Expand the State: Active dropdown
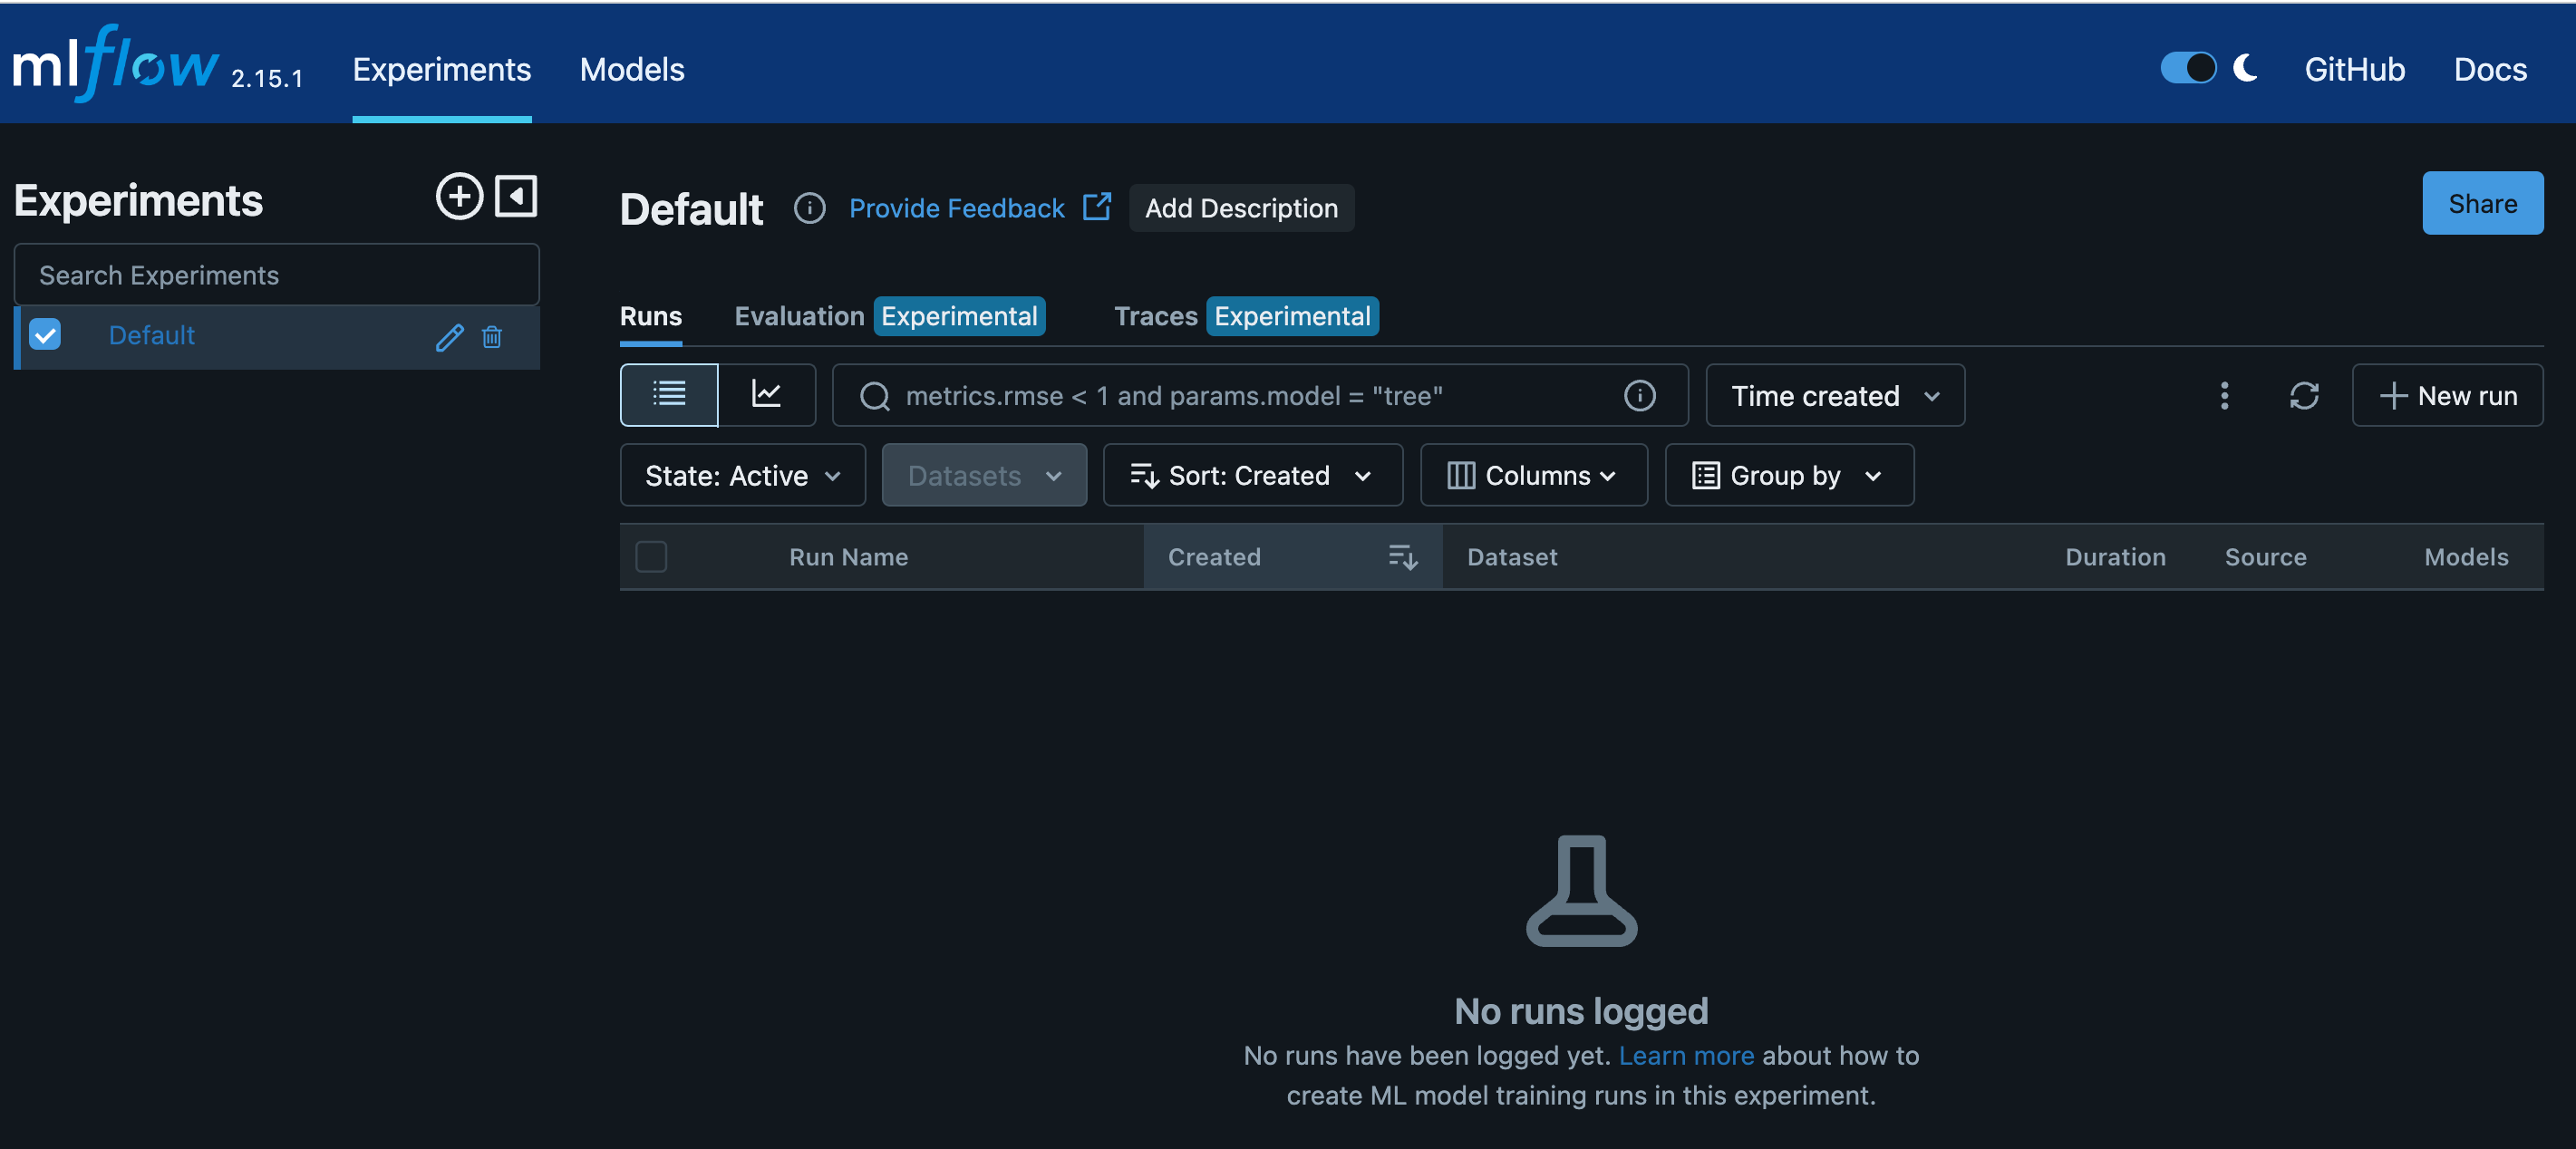This screenshot has width=2576, height=1149. tap(742, 476)
